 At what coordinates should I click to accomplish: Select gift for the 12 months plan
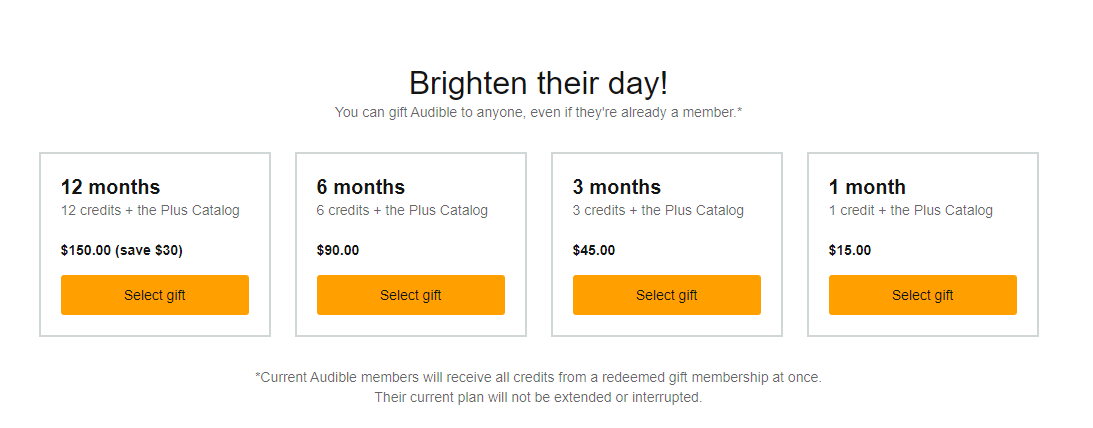pyautogui.click(x=155, y=295)
